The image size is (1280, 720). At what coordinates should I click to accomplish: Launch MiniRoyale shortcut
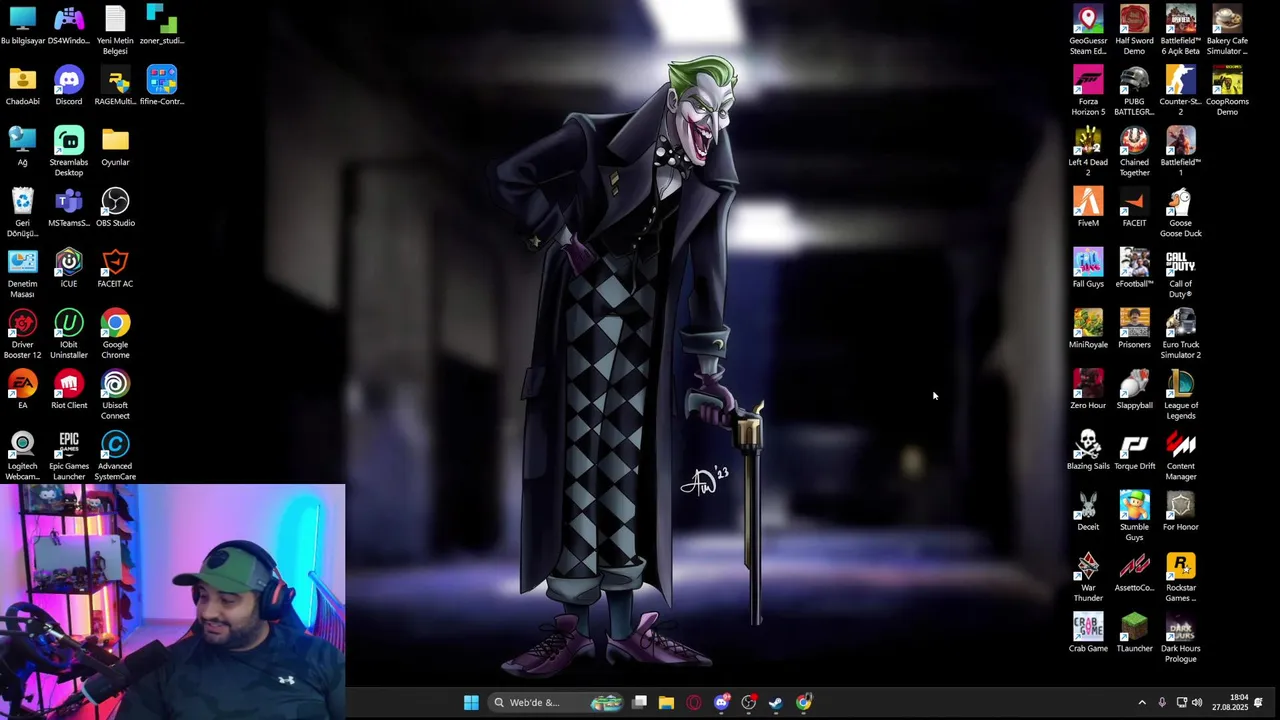click(1088, 328)
